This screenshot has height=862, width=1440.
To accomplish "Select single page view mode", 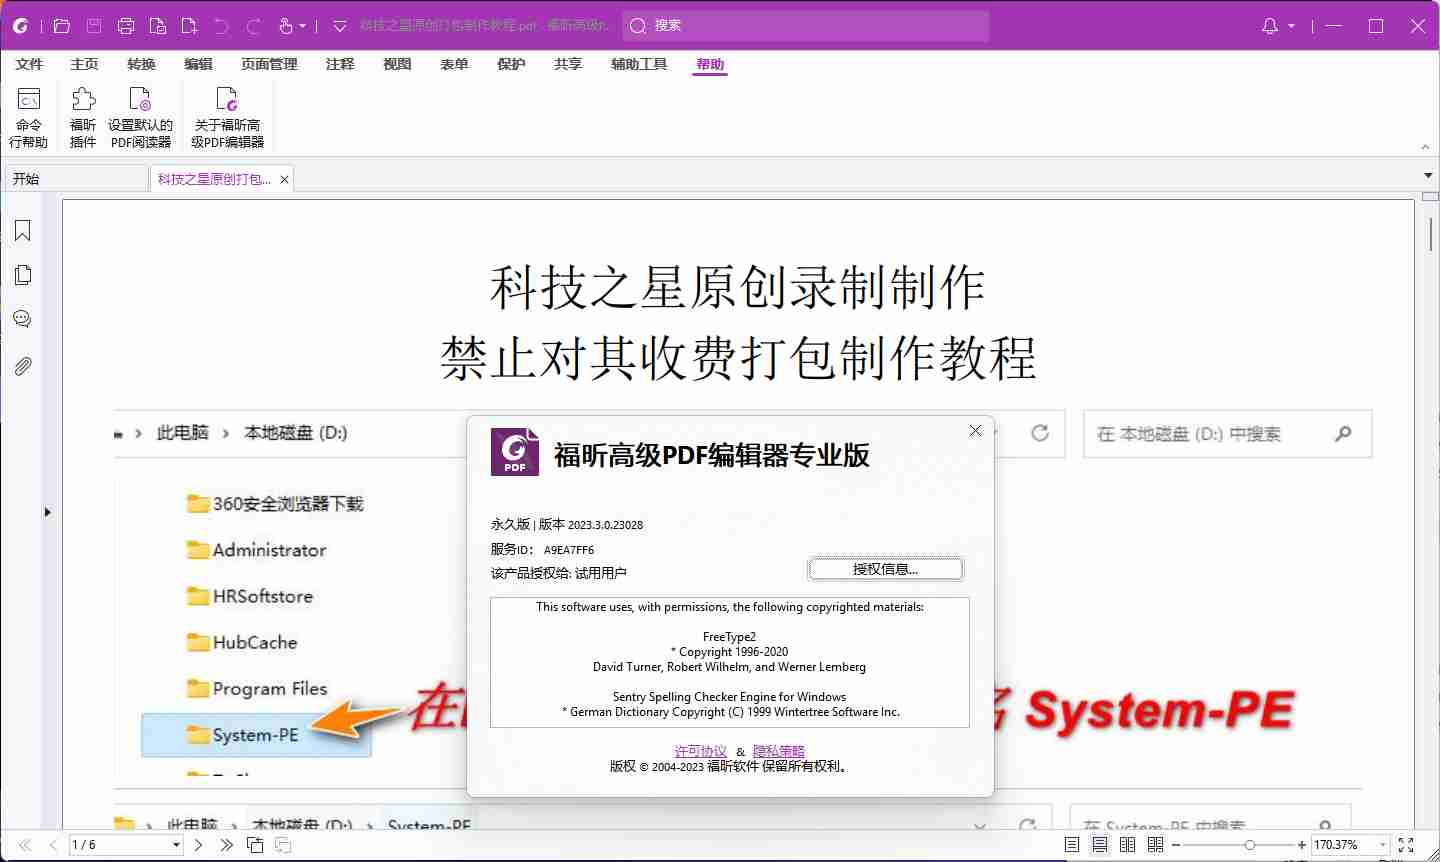I will click(x=1072, y=845).
